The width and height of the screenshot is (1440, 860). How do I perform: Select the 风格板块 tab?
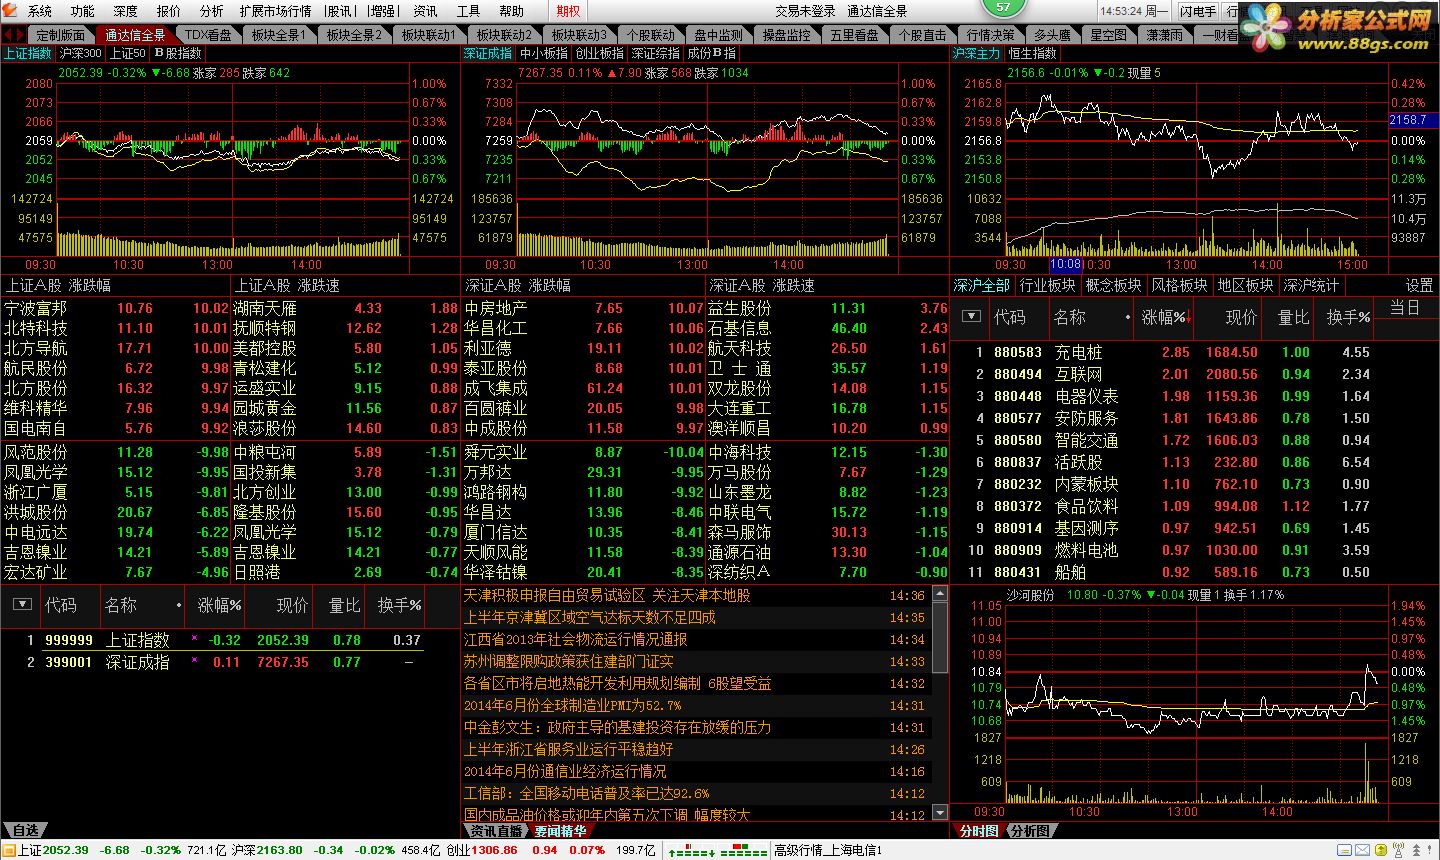pyautogui.click(x=1179, y=285)
